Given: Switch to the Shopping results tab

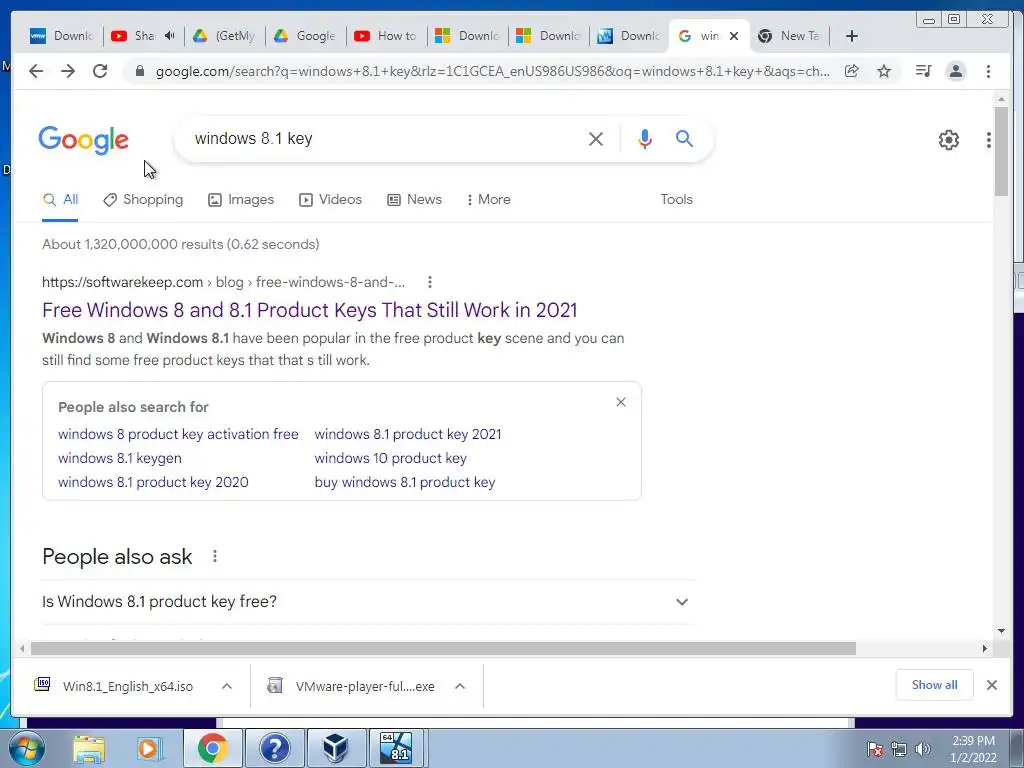Looking at the screenshot, I should point(143,200).
